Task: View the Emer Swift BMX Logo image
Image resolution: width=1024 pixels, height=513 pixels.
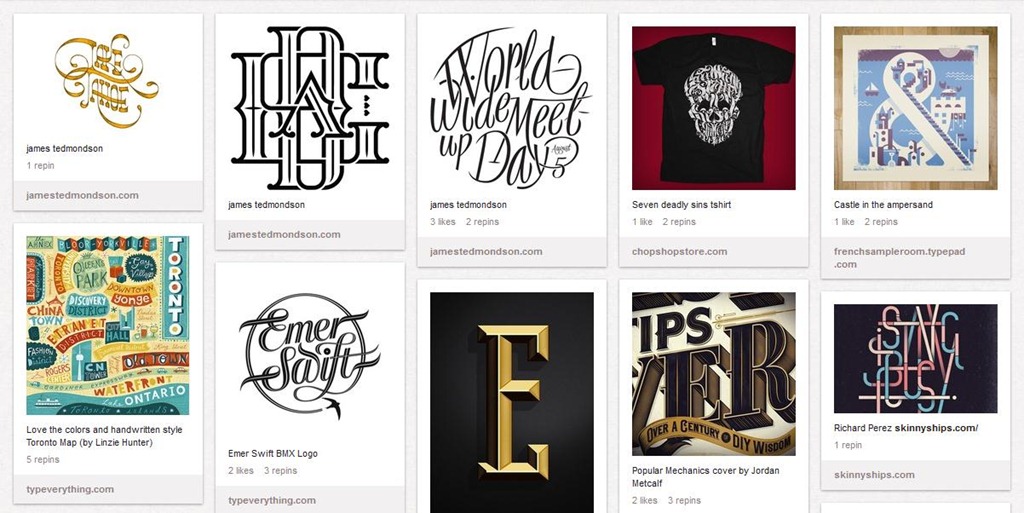Action: (310, 356)
